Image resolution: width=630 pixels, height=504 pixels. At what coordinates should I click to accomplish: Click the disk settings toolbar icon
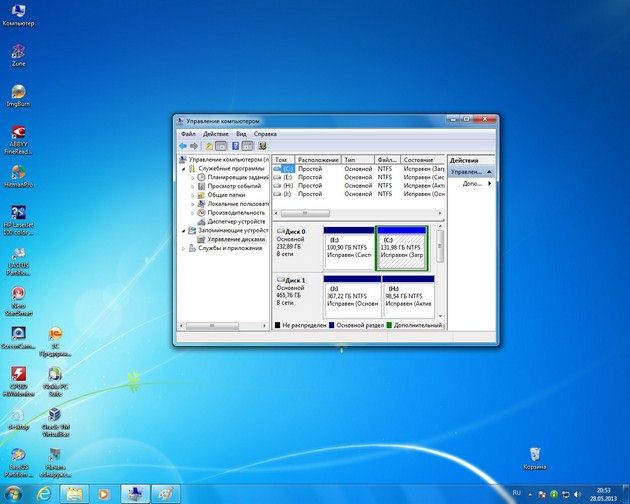(262, 146)
